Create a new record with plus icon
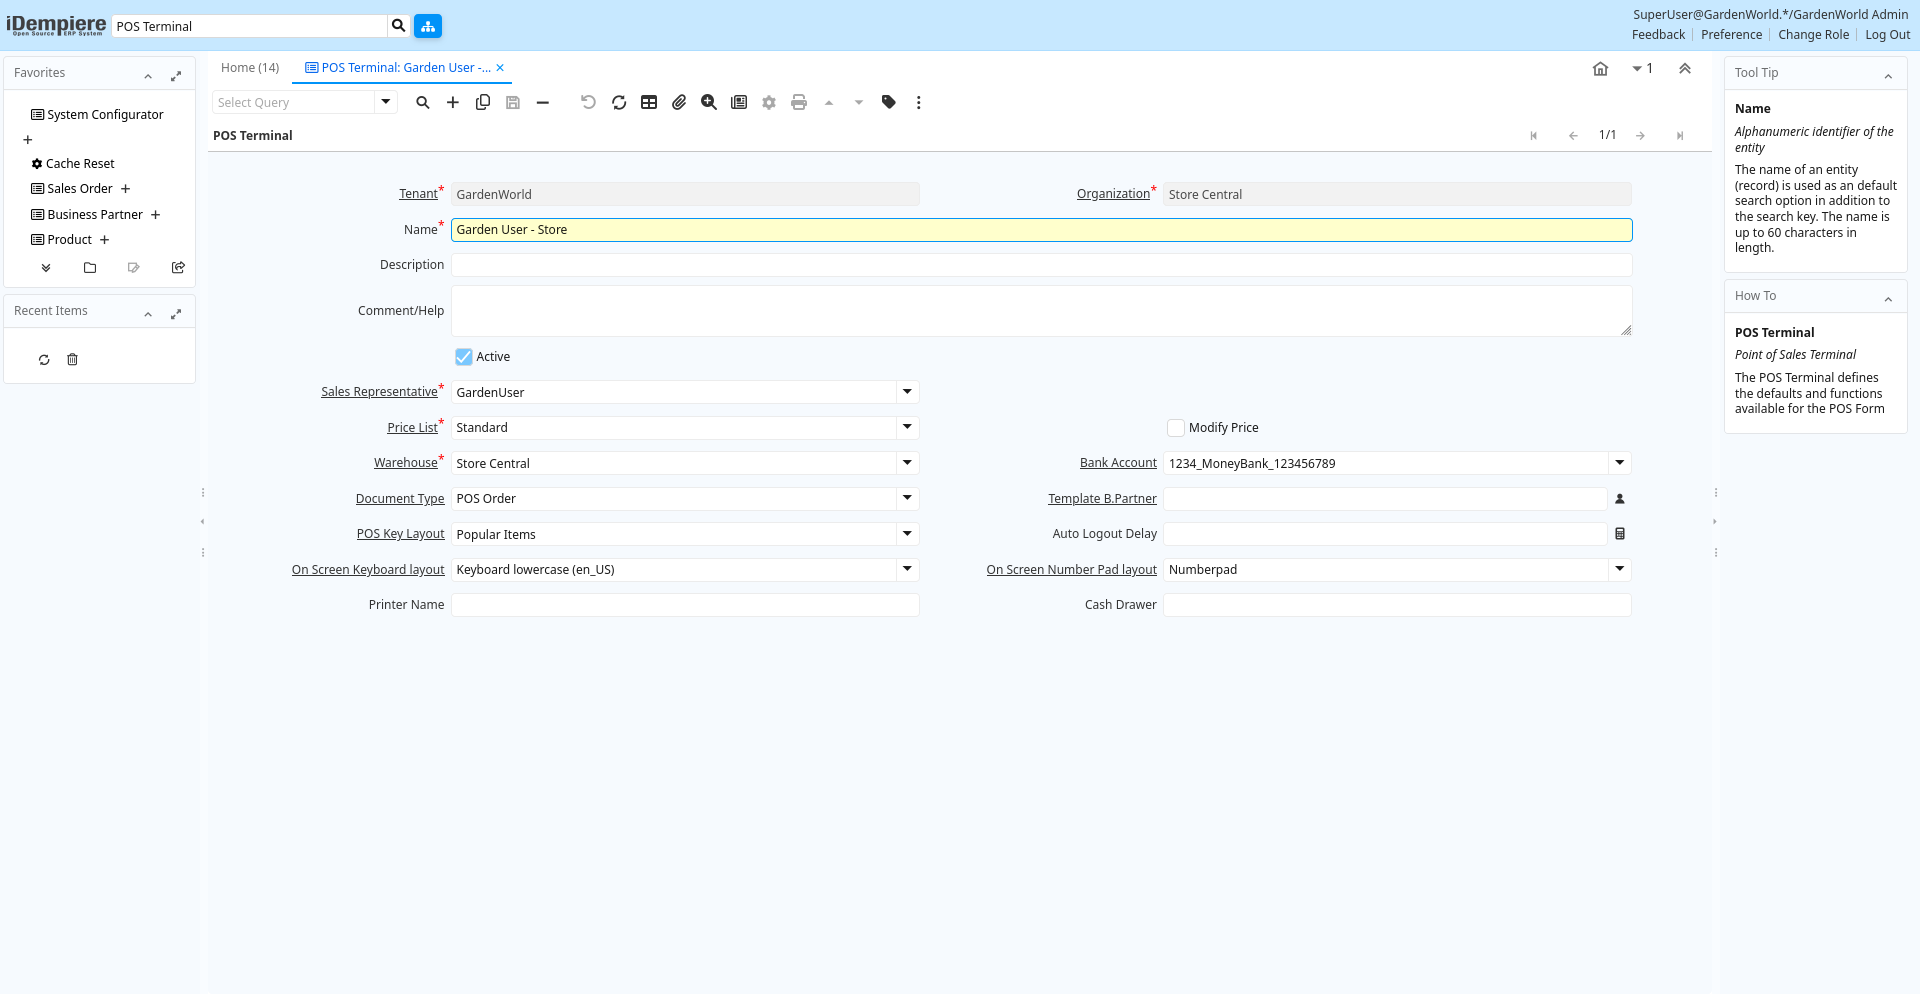Viewport: 1920px width, 994px height. click(x=453, y=102)
